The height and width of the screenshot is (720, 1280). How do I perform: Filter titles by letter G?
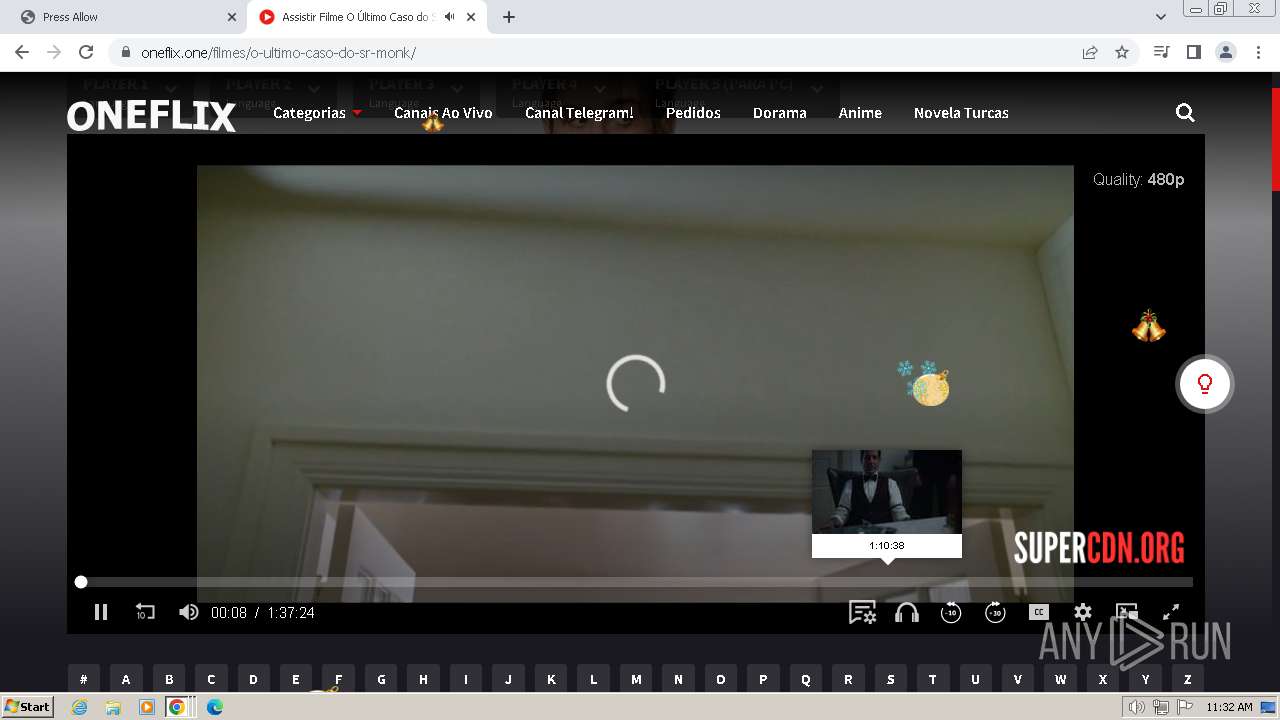coord(381,679)
